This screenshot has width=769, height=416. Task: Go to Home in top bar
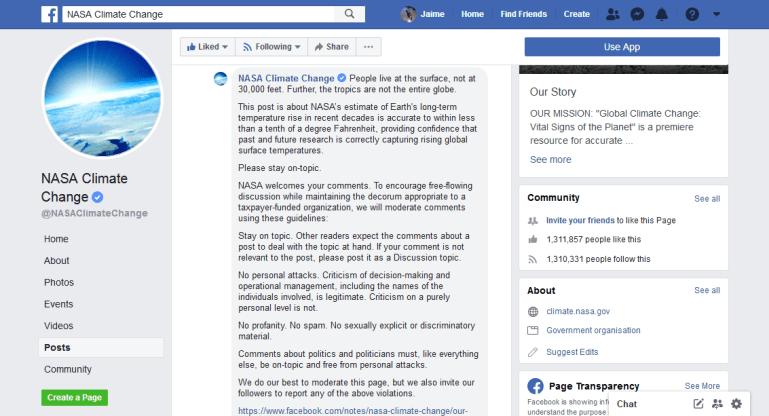click(472, 14)
